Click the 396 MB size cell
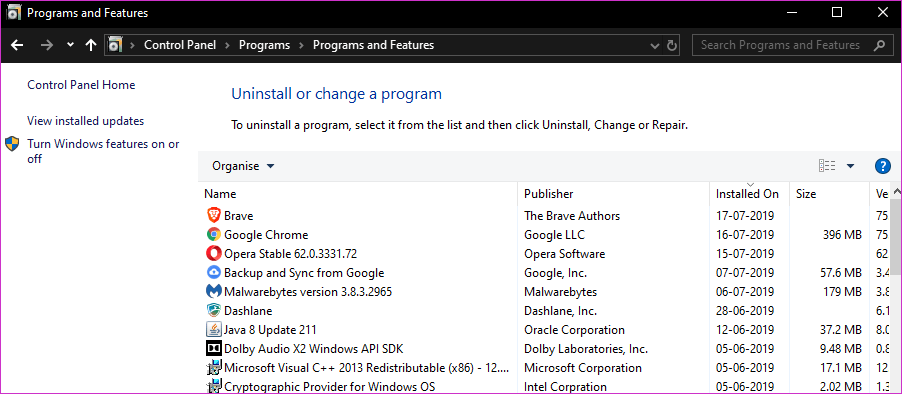902x394 pixels. pyautogui.click(x=842, y=235)
